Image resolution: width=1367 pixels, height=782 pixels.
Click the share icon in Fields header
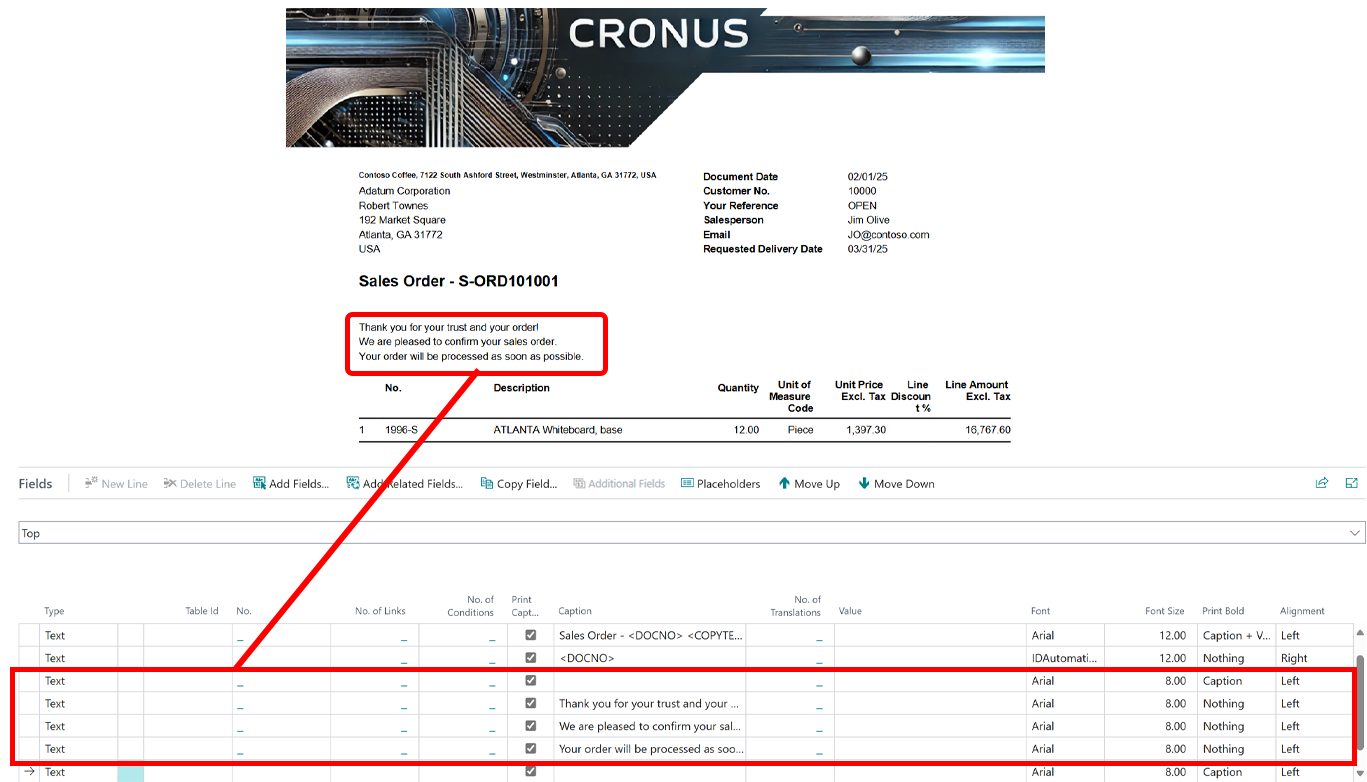[1322, 483]
